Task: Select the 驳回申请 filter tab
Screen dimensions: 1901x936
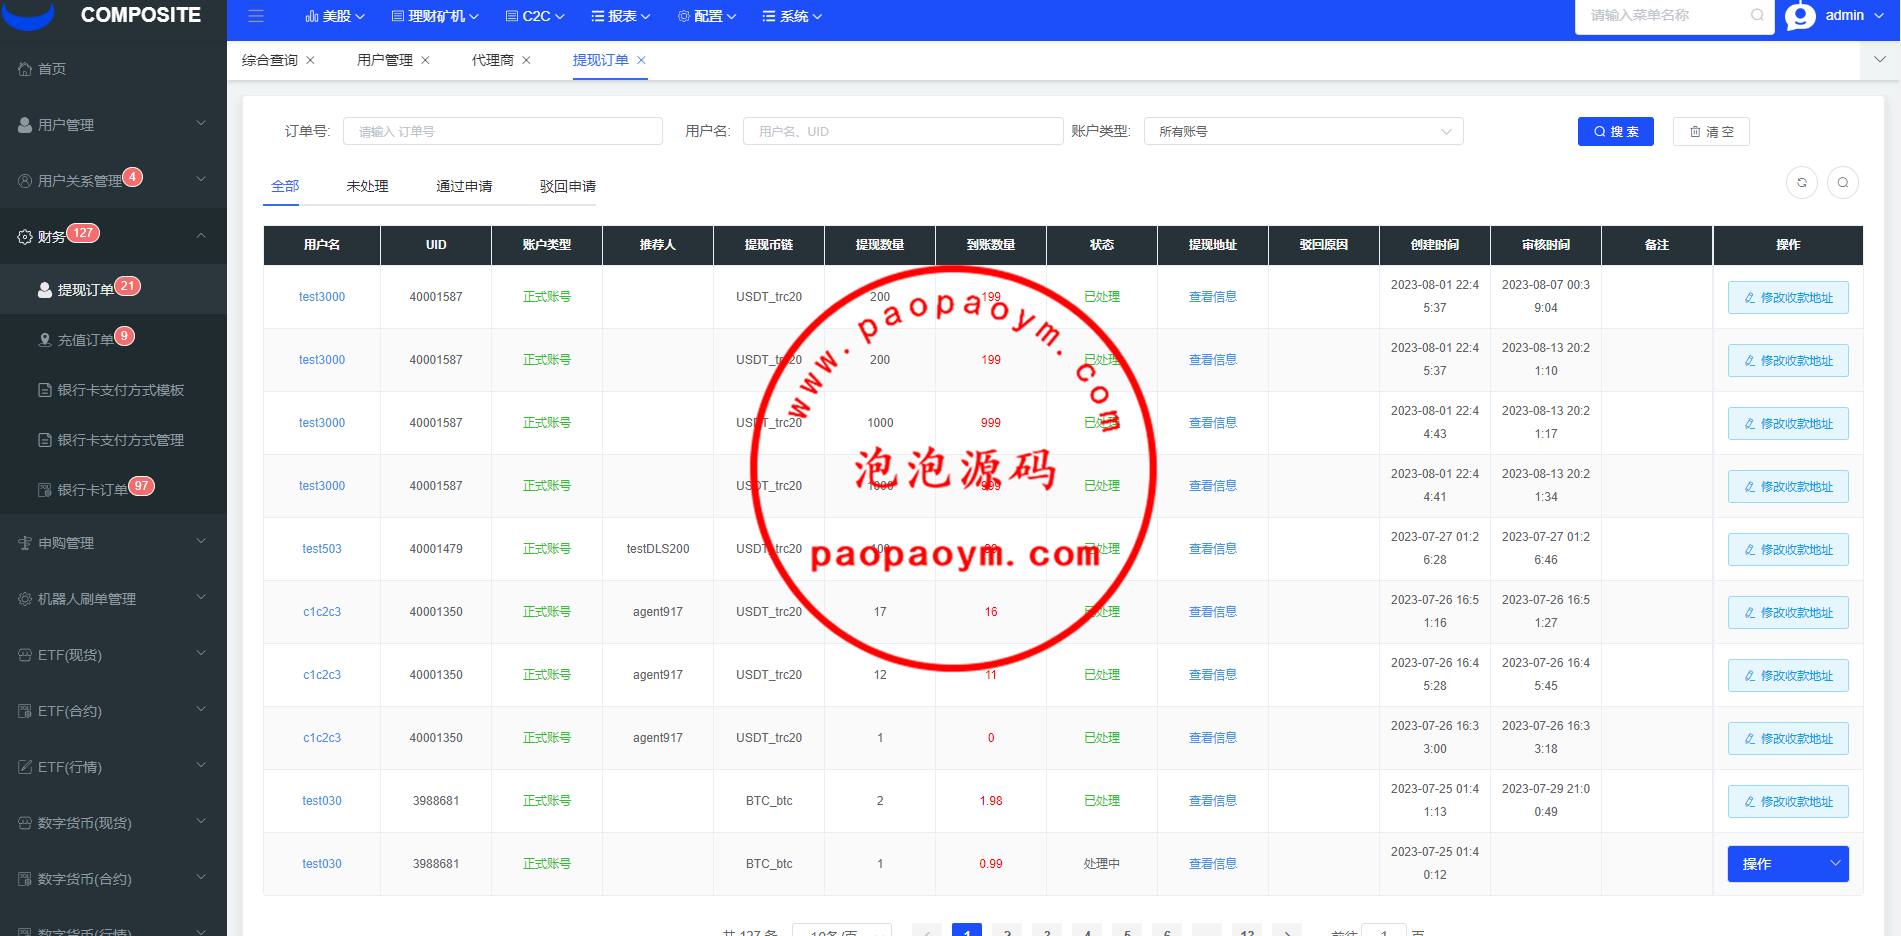Action: 568,186
